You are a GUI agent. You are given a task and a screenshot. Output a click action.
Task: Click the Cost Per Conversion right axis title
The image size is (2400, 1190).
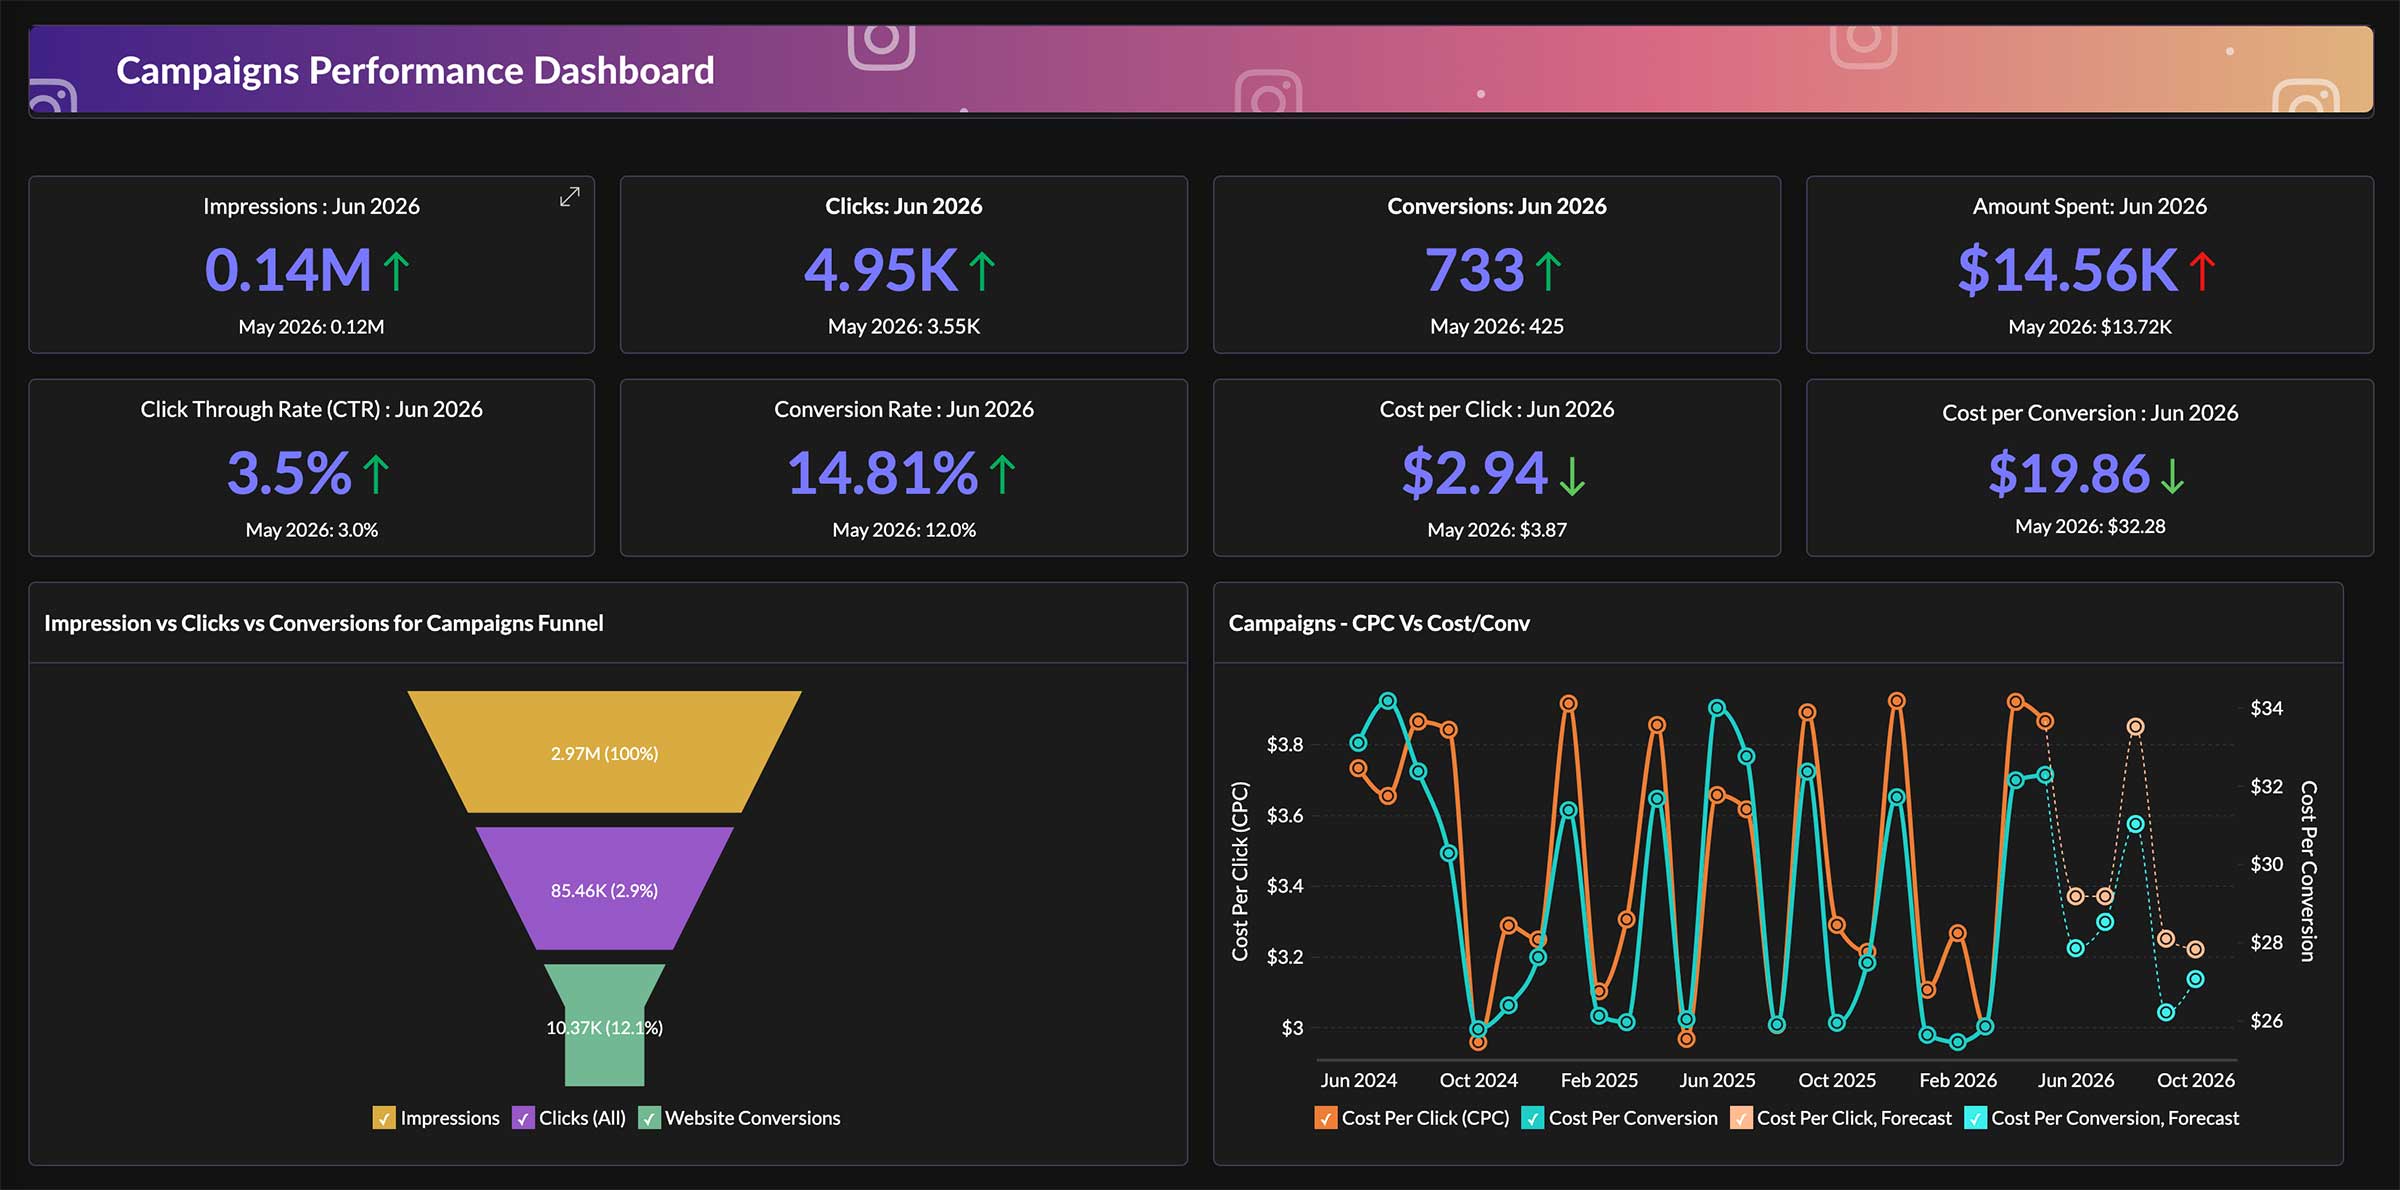[2308, 871]
